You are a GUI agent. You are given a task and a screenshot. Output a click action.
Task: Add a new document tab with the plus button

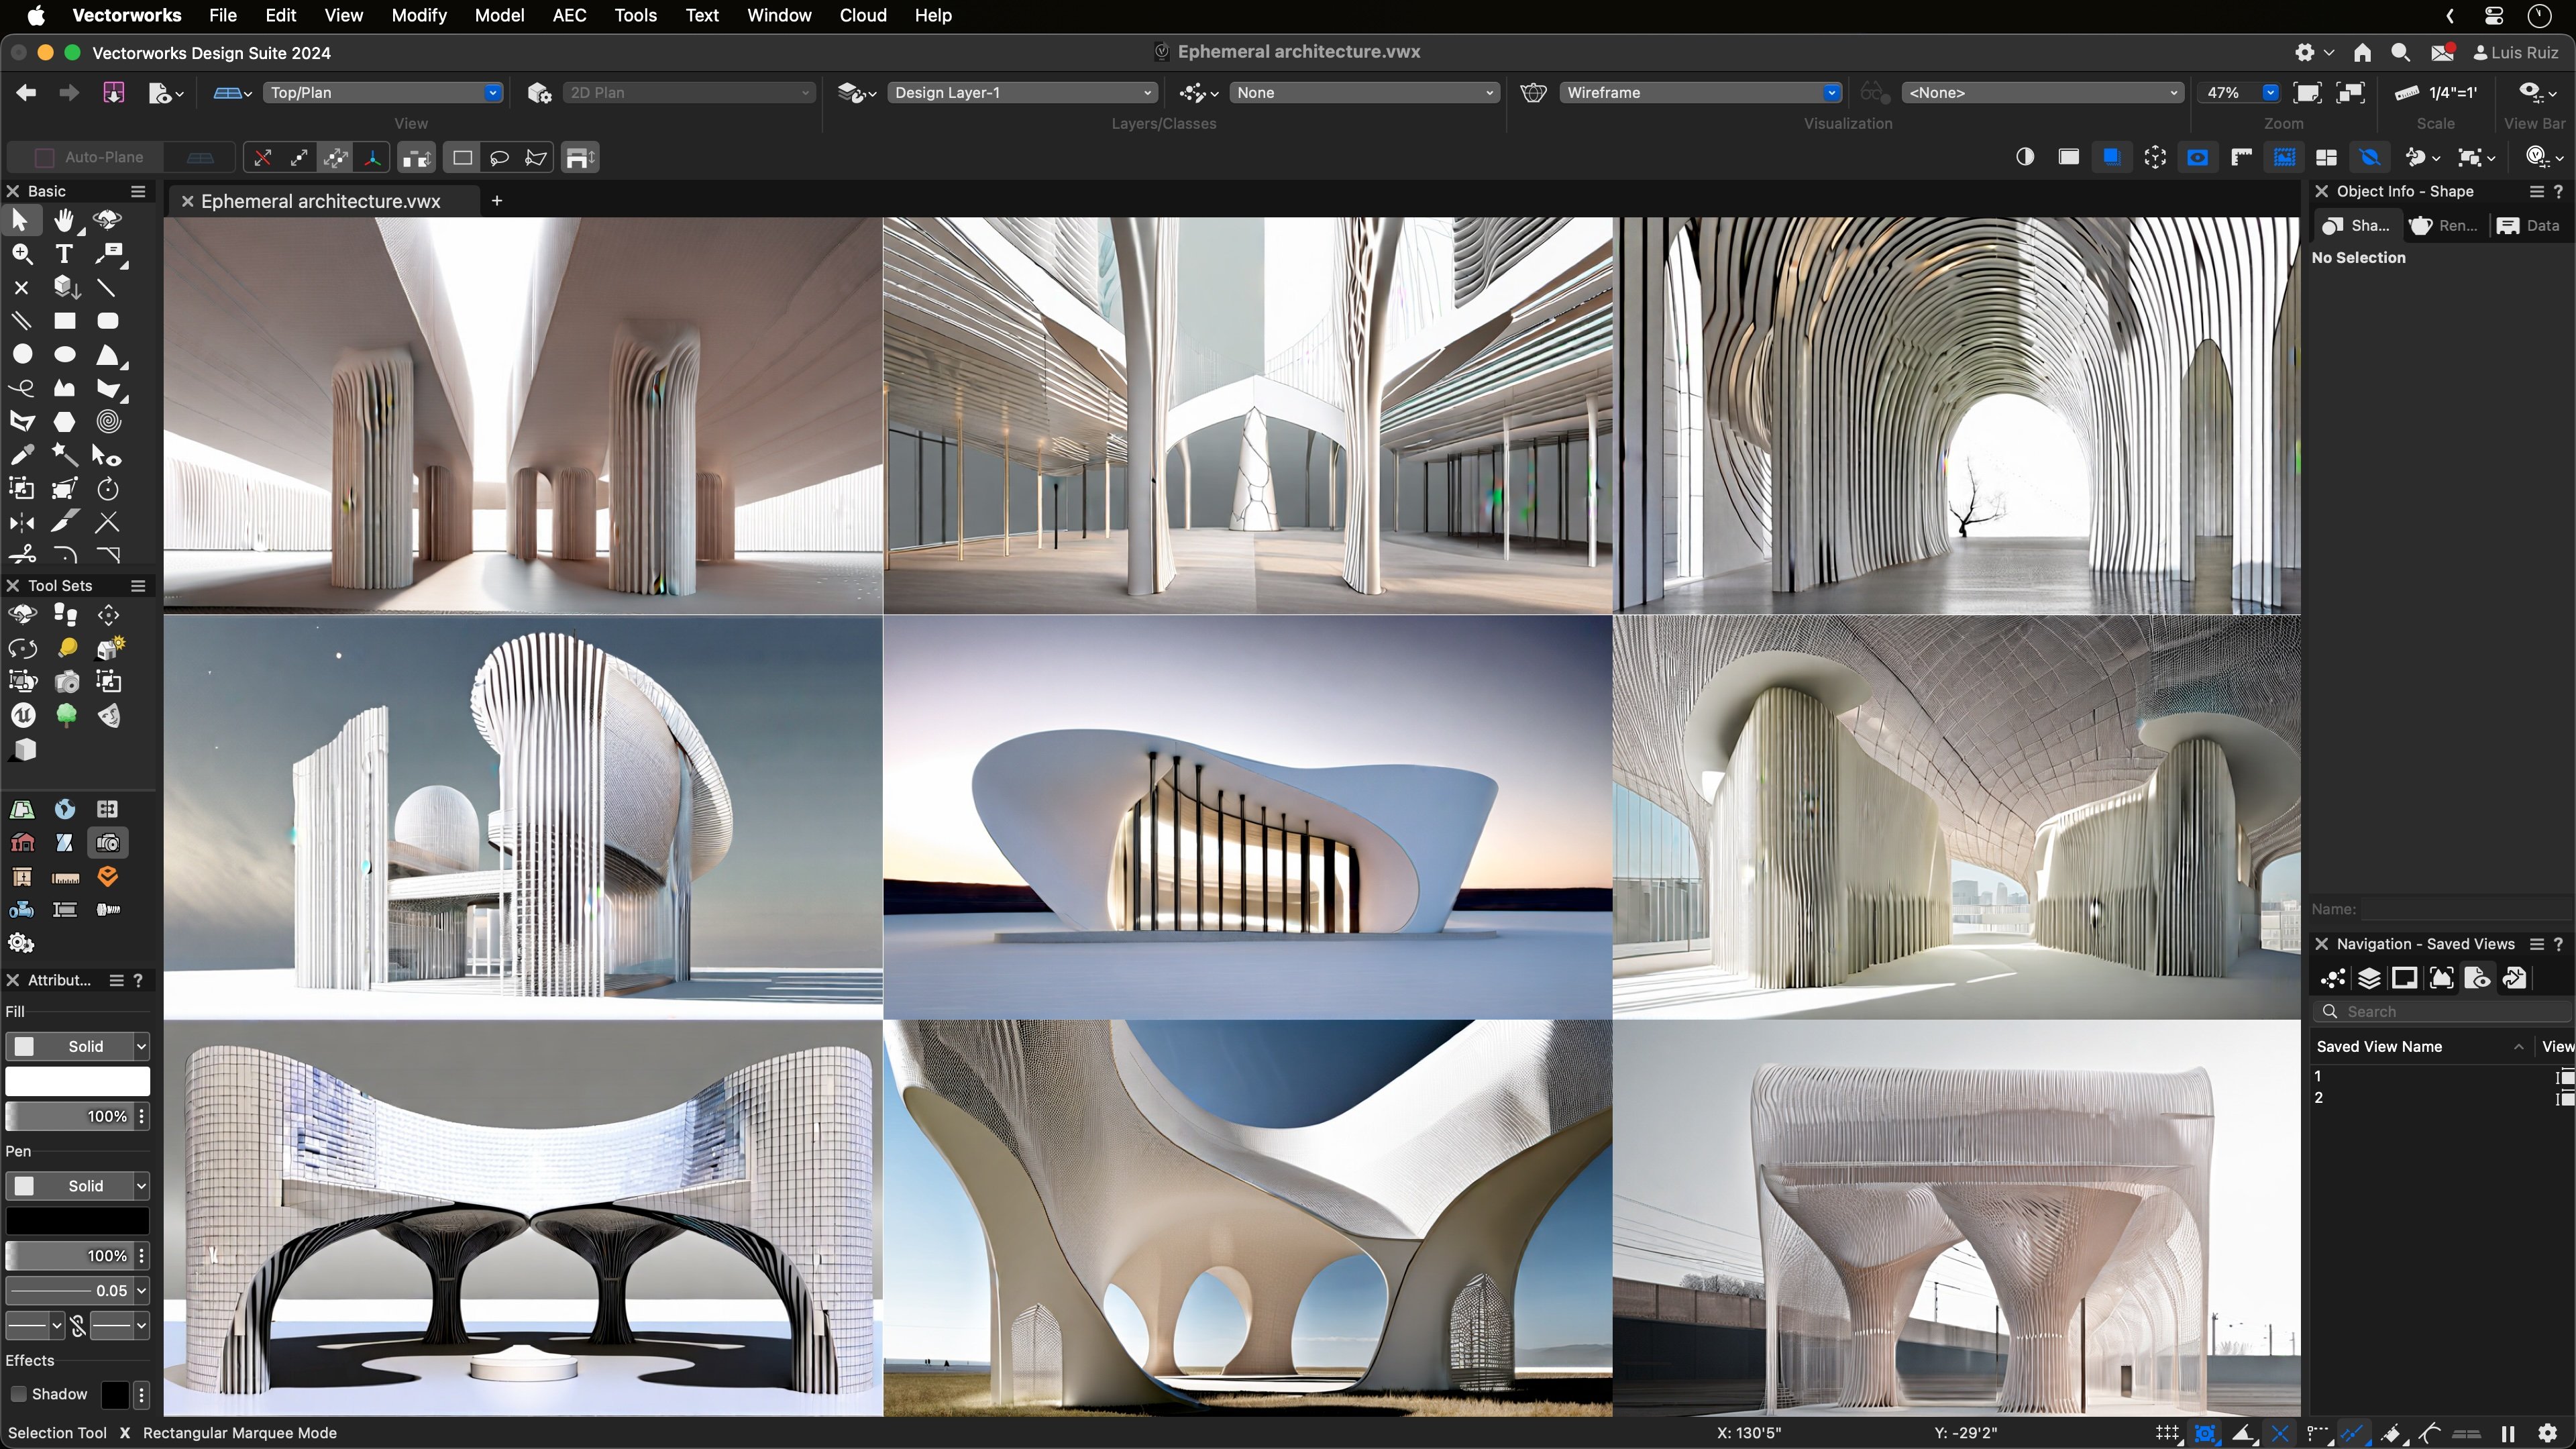click(x=497, y=200)
